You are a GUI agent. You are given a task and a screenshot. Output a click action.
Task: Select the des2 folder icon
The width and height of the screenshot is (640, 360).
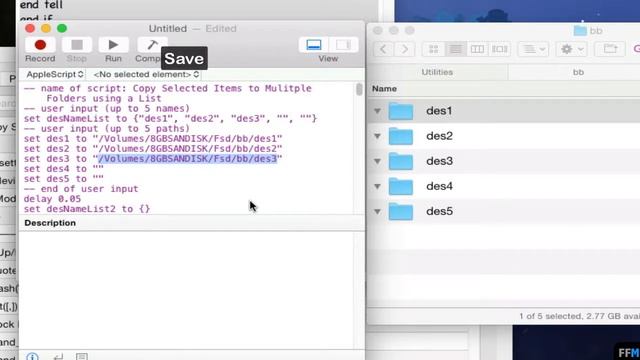(x=400, y=136)
